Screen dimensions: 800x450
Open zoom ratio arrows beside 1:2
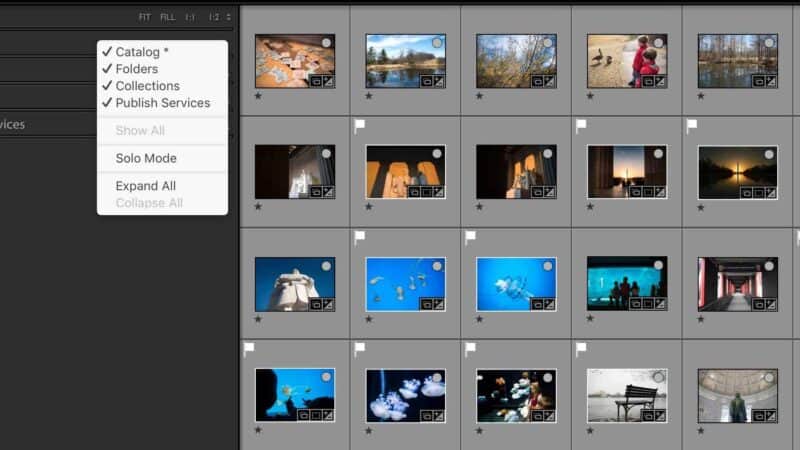click(229, 17)
